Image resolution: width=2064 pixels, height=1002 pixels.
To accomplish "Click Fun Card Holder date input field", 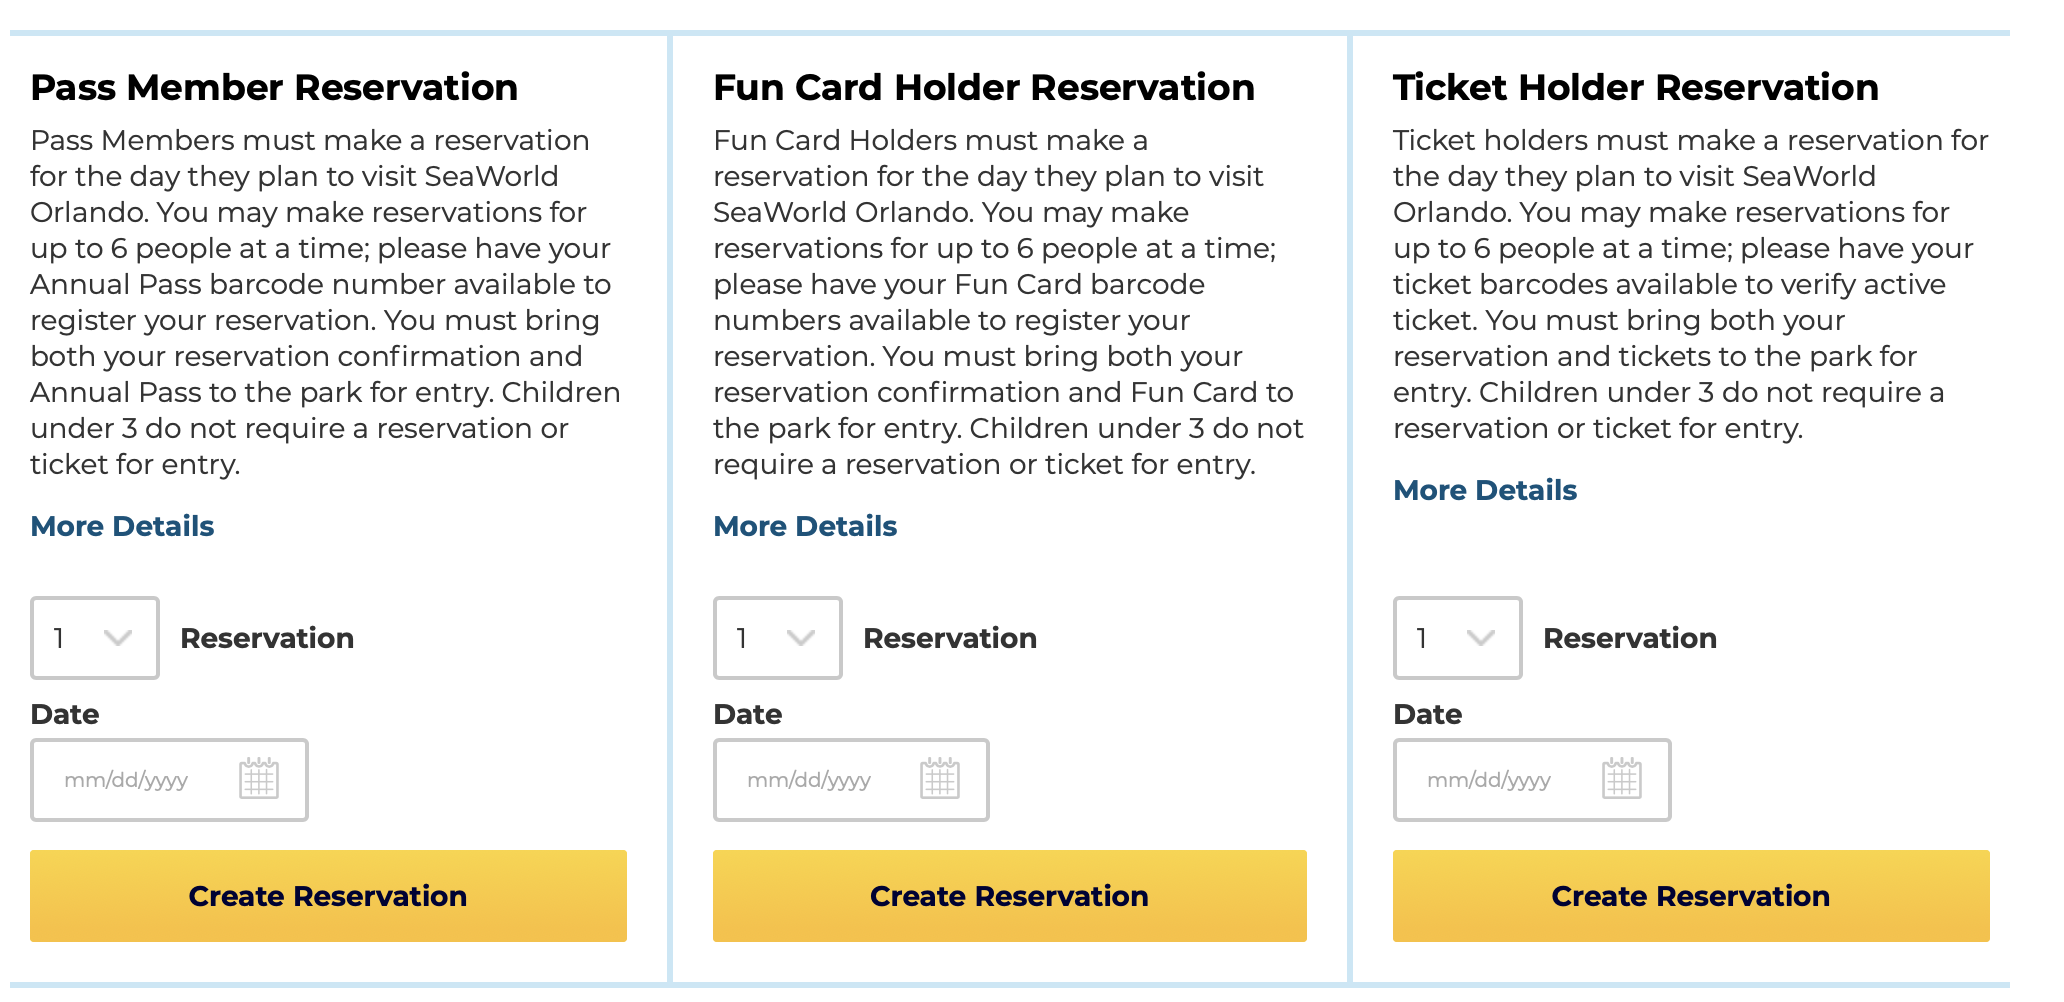I will pyautogui.click(x=851, y=780).
